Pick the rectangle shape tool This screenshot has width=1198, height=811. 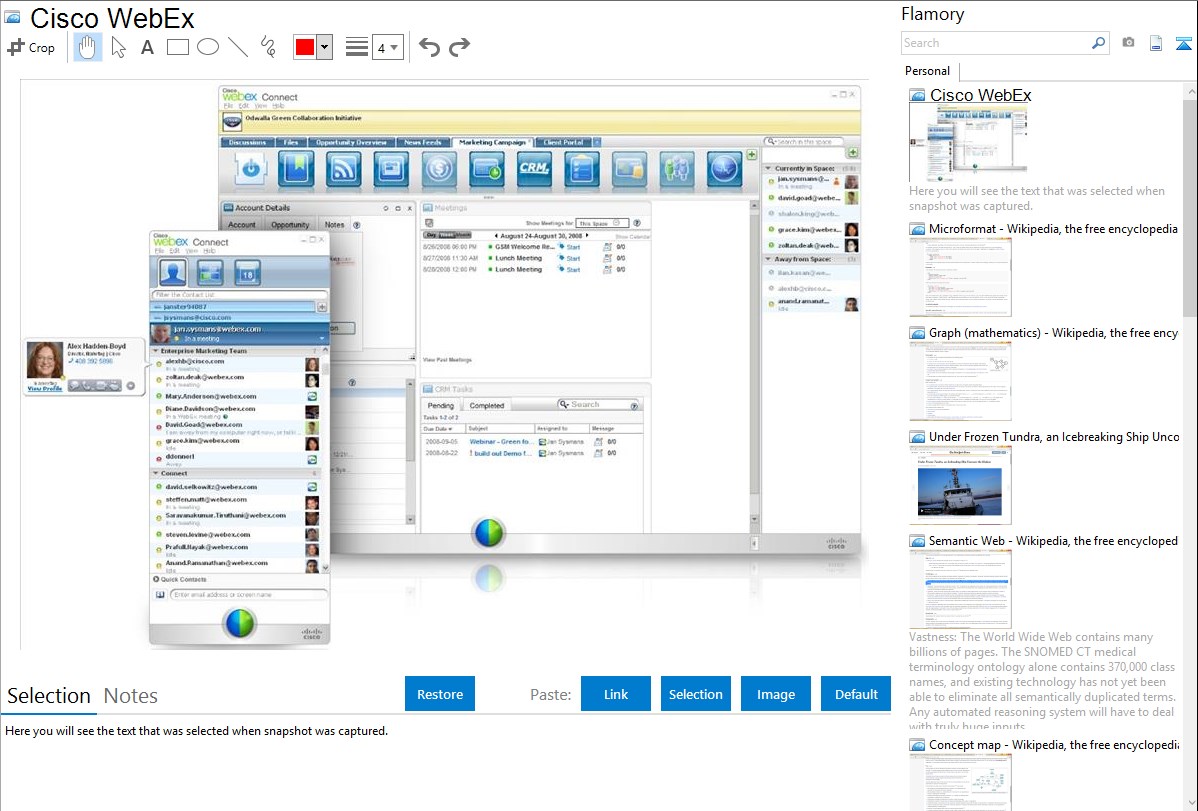pos(177,47)
